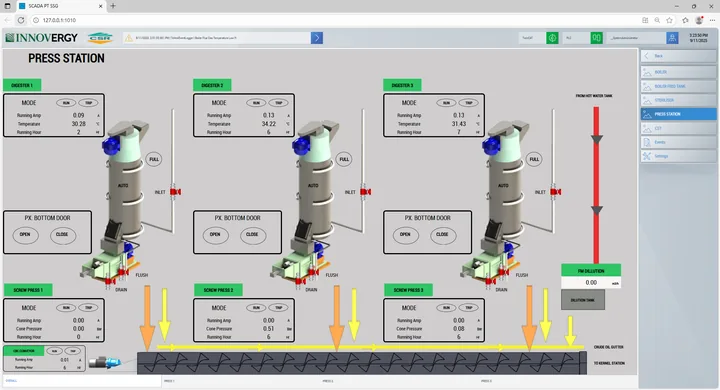Click Digester 2 FULL level indicator
Image resolution: width=720 pixels, height=390 pixels.
point(344,159)
